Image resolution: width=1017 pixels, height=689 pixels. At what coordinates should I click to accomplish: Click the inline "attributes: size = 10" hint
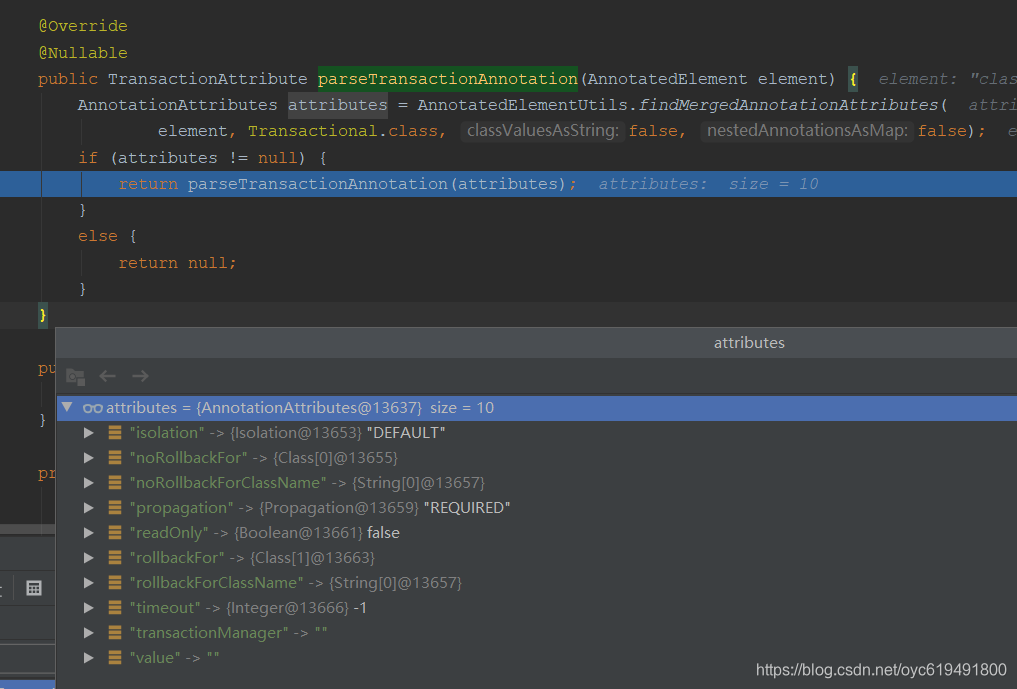pos(708,184)
